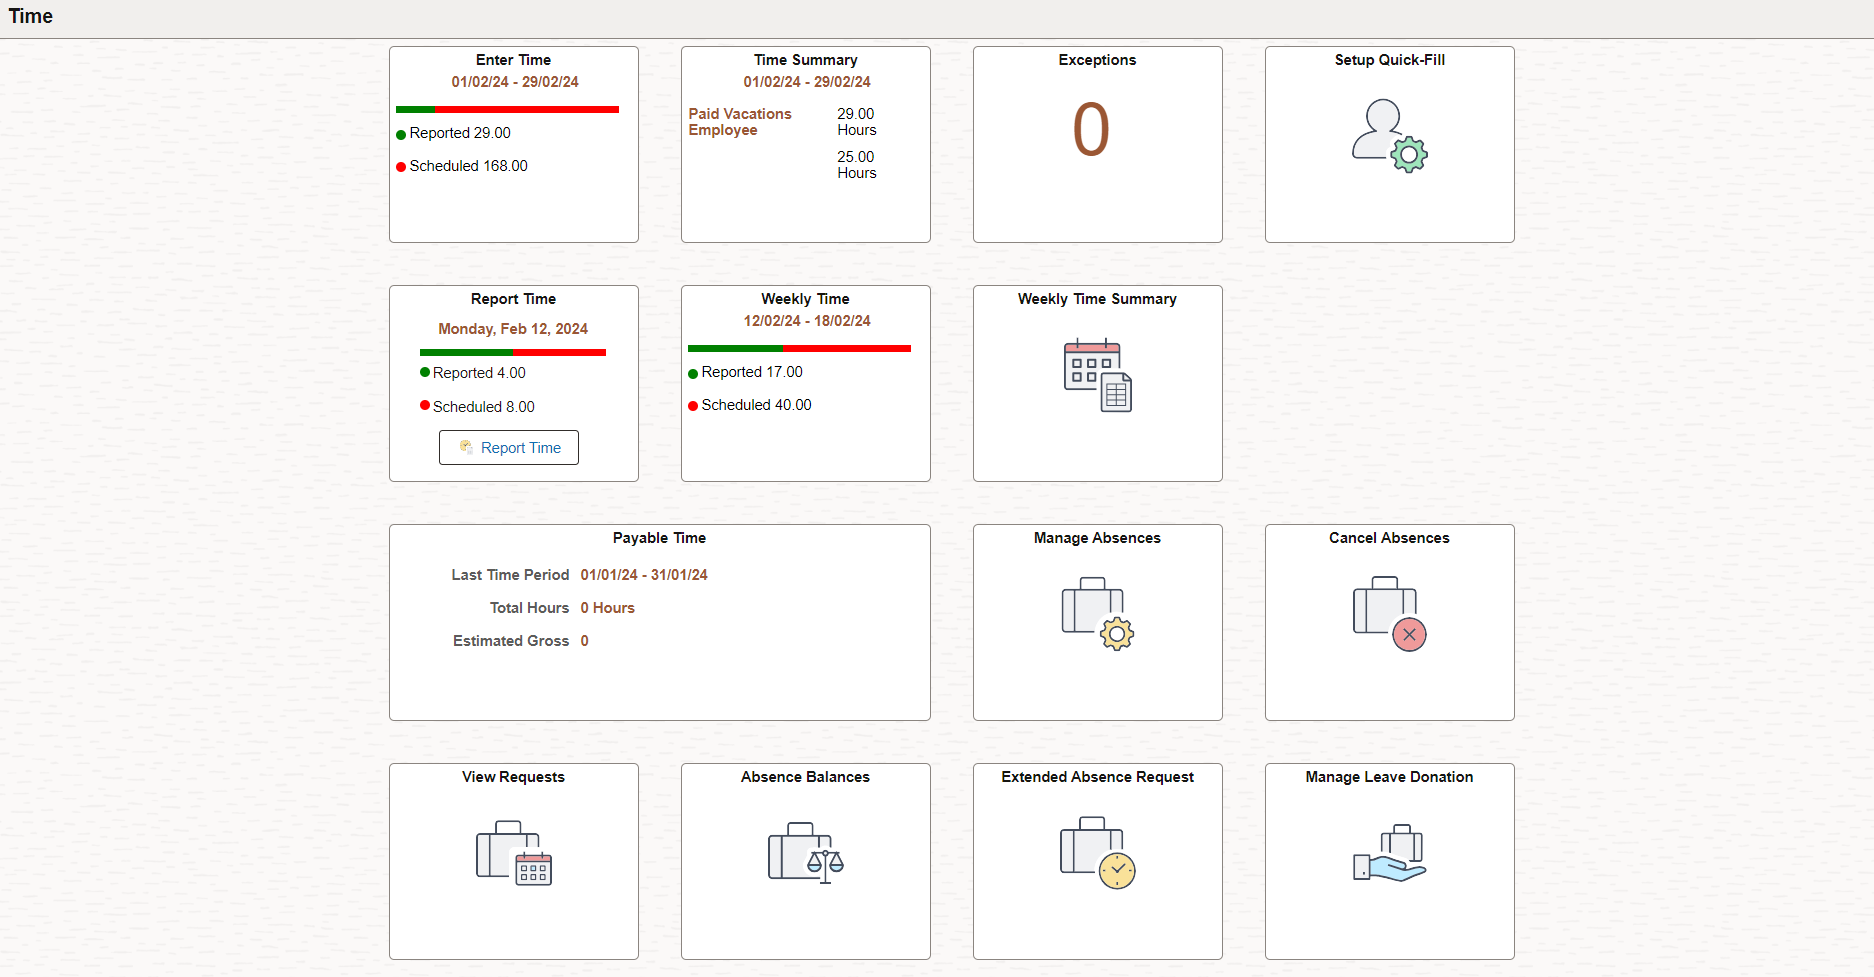Click Manage Absences tile title

(x=1098, y=538)
